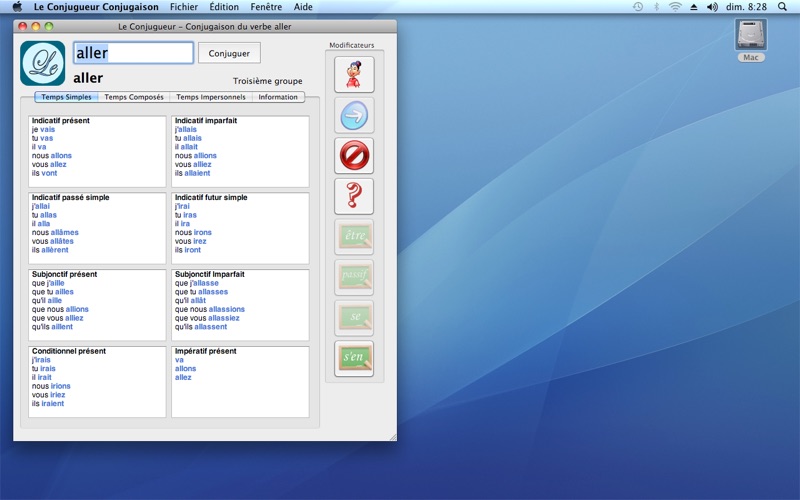Open the Fichier menu
The width and height of the screenshot is (800, 500).
click(184, 7)
